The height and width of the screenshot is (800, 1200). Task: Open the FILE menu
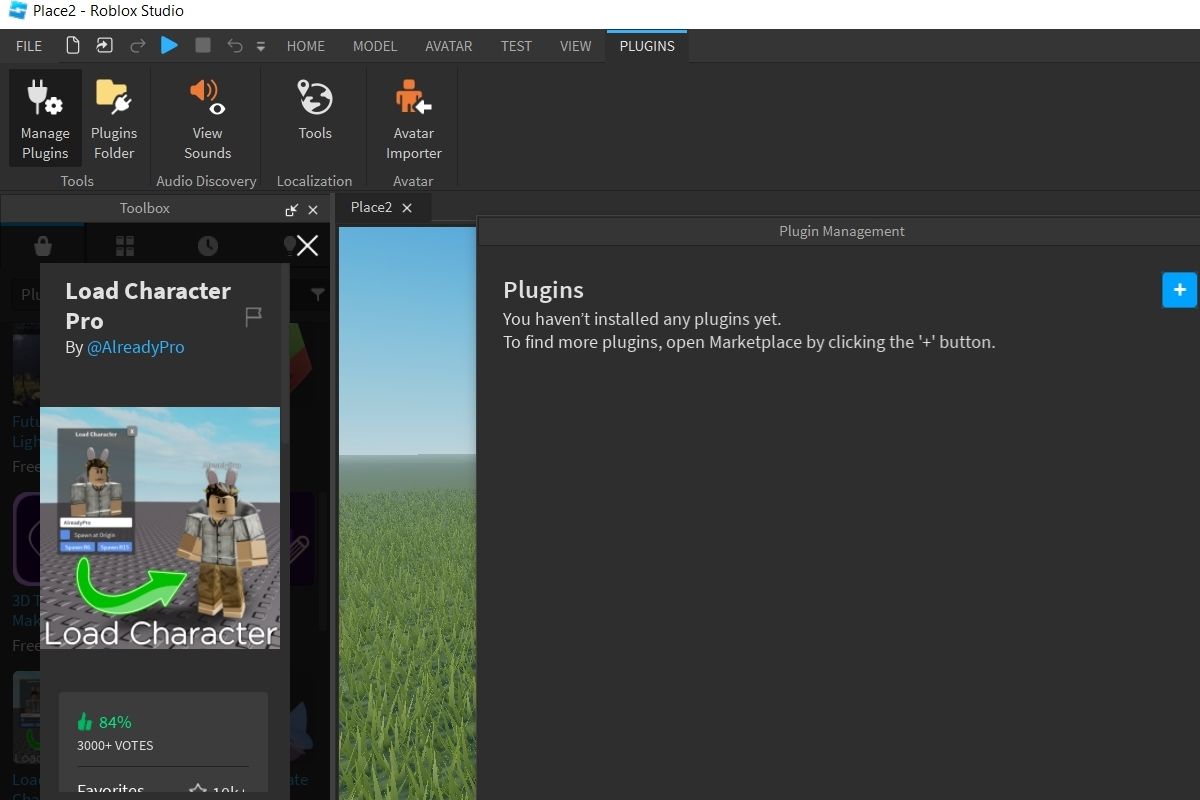(29, 46)
